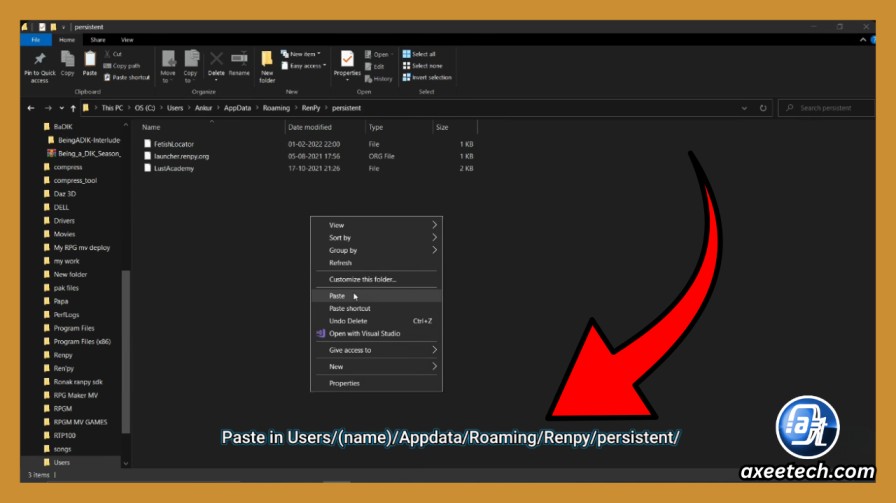Viewport: 896px width, 503px height.
Task: Open the Properties checkmark ribbon icon
Action: (347, 58)
